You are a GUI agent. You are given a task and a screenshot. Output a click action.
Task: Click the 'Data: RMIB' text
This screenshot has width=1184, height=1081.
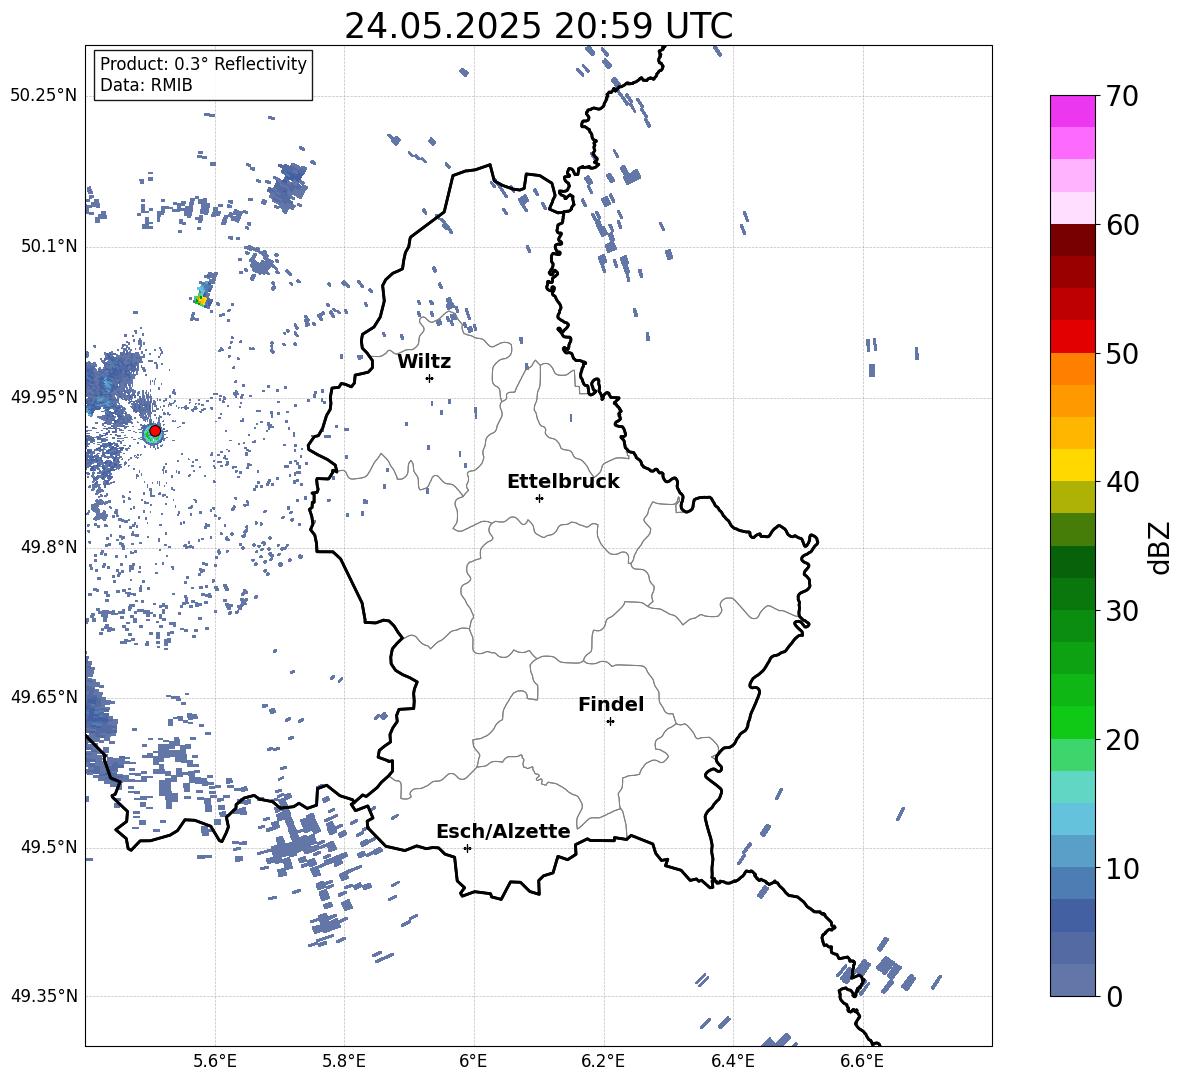pyautogui.click(x=146, y=85)
